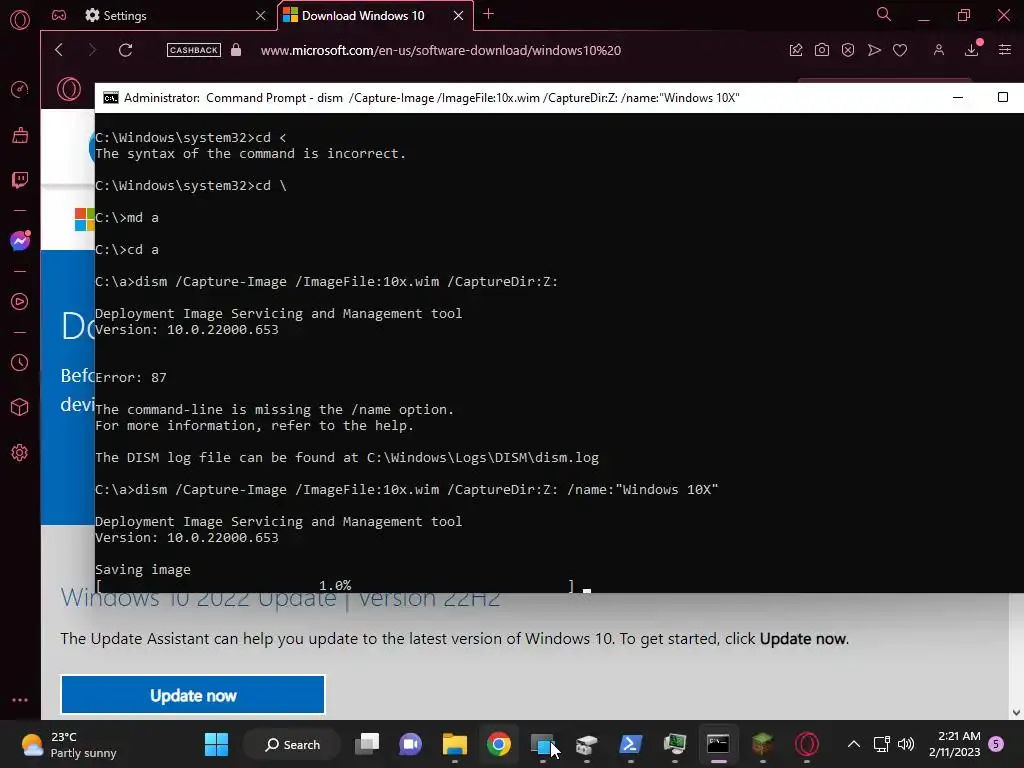Select Command Prompt in the taskbar
The width and height of the screenshot is (1024, 768).
click(x=718, y=744)
